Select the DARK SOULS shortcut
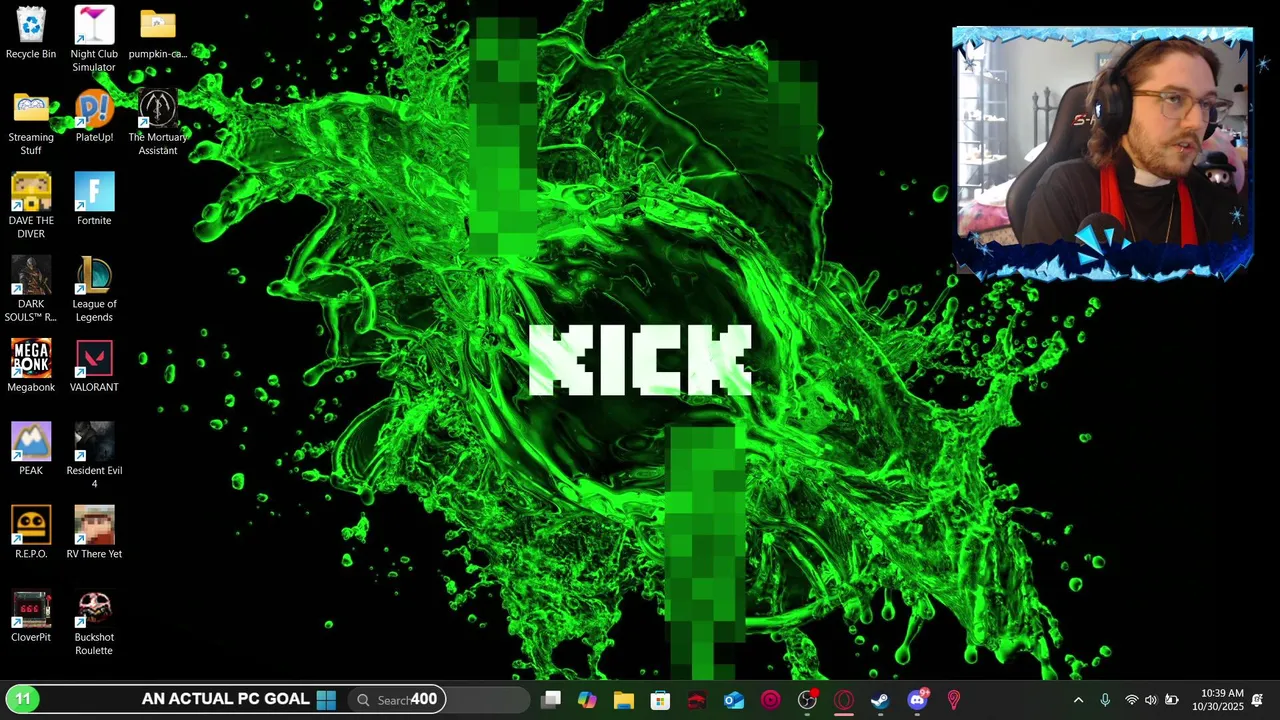Viewport: 1280px width, 720px height. (x=31, y=290)
